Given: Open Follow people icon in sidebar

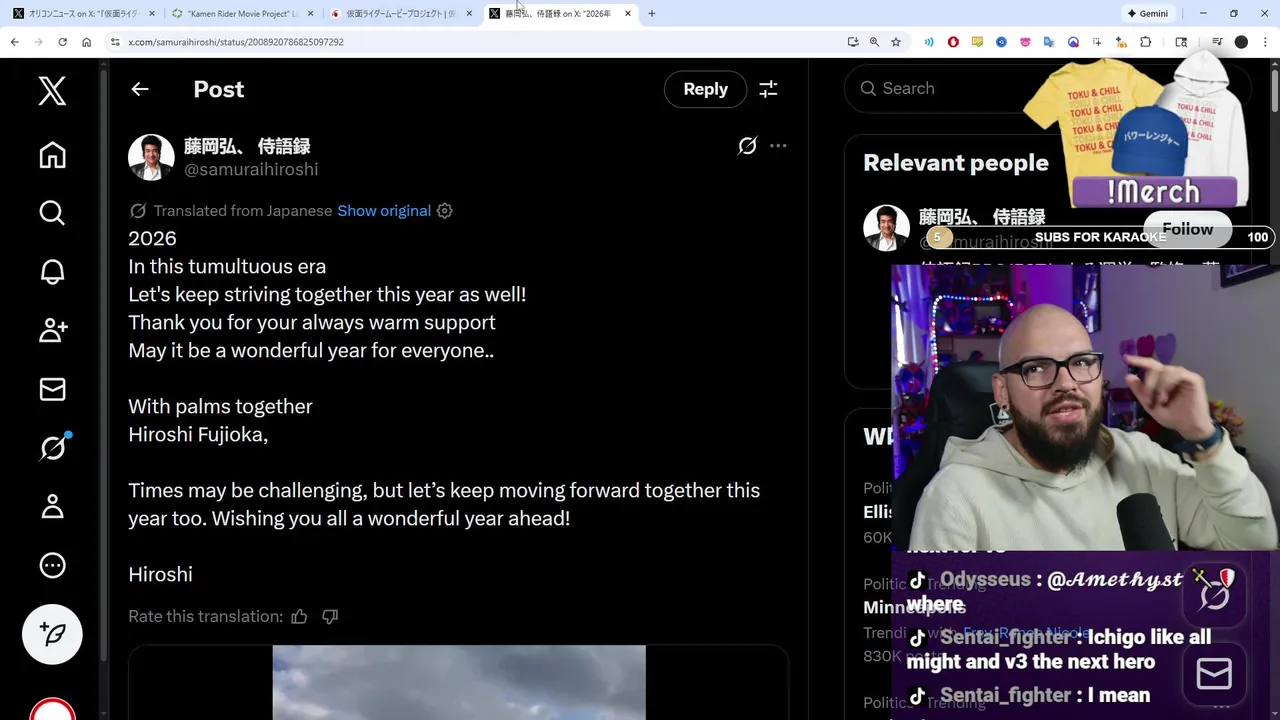Looking at the screenshot, I should tap(52, 330).
